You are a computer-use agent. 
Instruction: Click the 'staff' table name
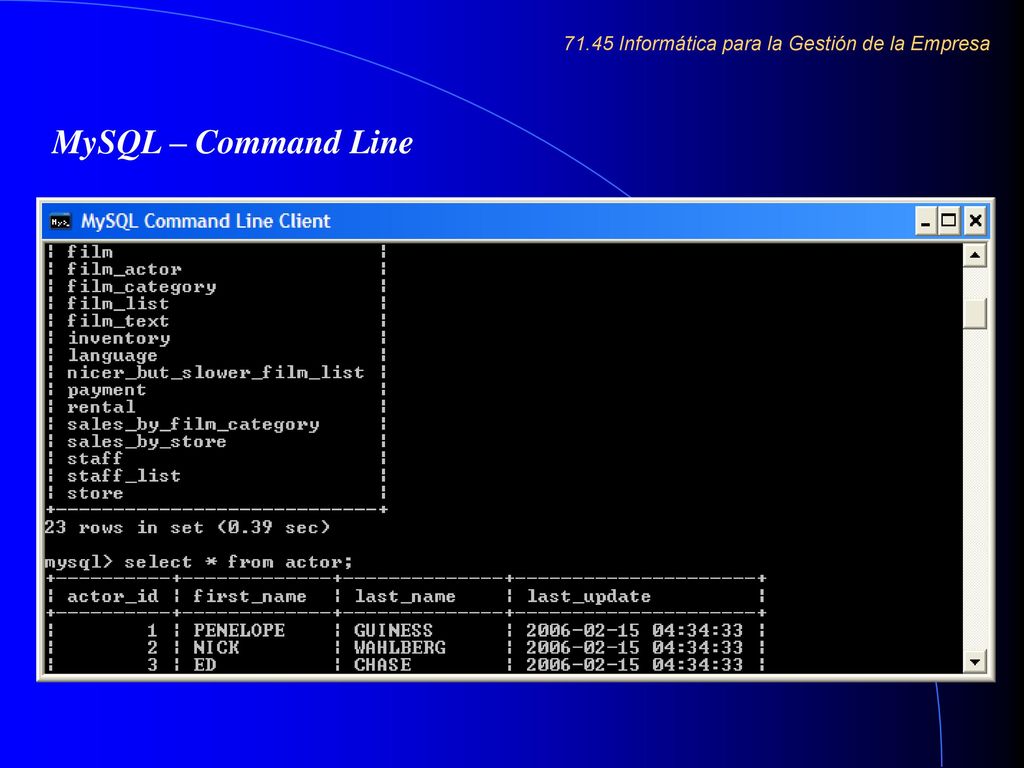click(x=95, y=458)
